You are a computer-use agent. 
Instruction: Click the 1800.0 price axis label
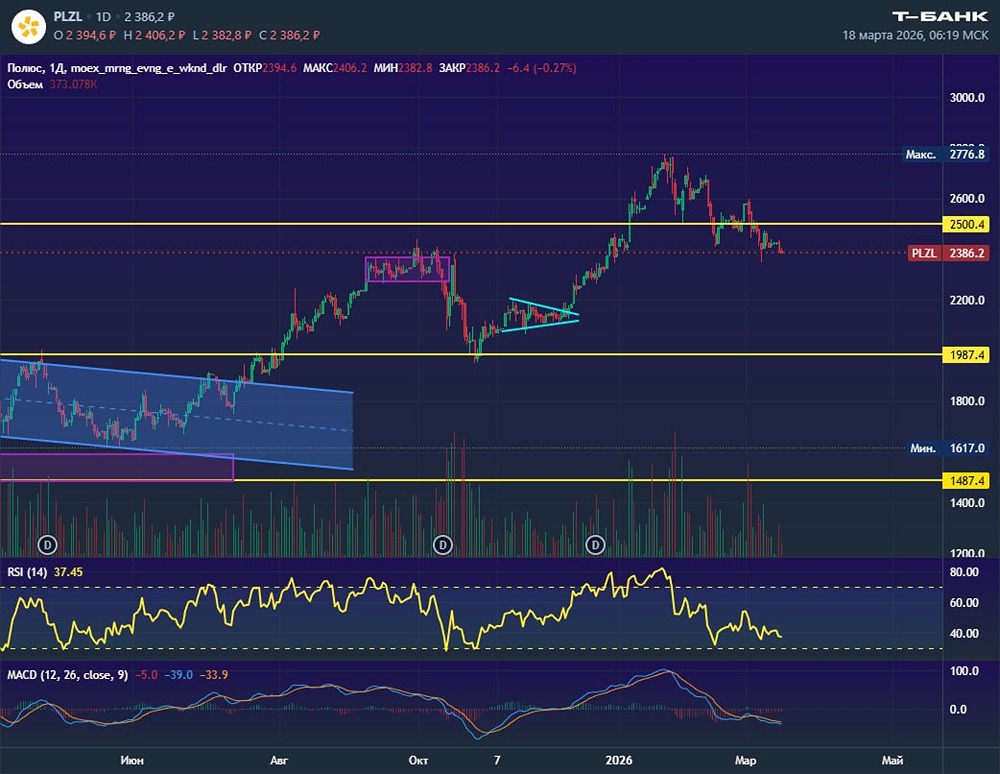[967, 401]
